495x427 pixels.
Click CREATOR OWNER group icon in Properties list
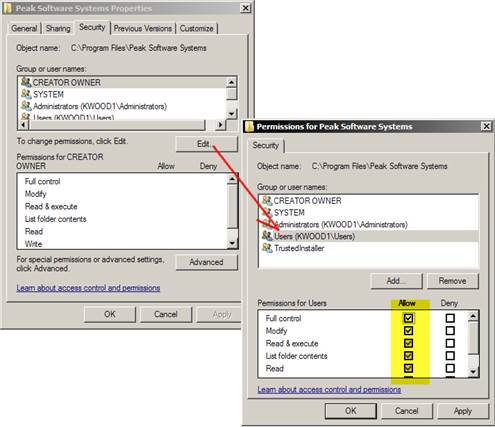click(26, 82)
